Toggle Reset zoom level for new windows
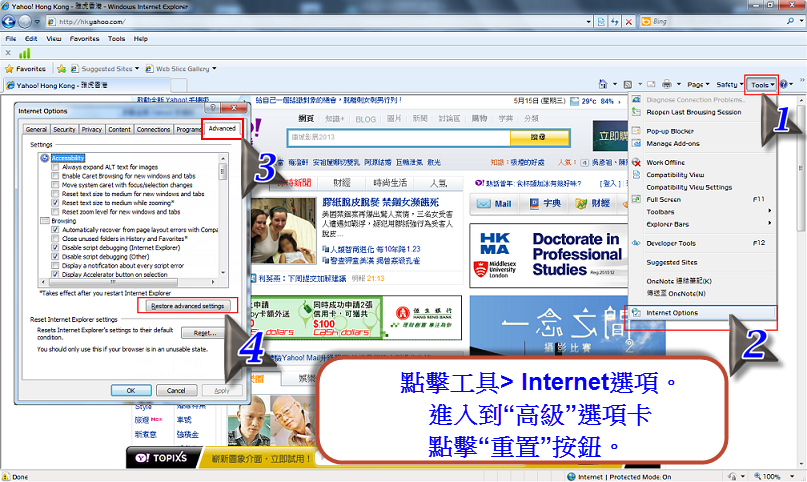Screen dimensions: 807x482 coord(55,212)
